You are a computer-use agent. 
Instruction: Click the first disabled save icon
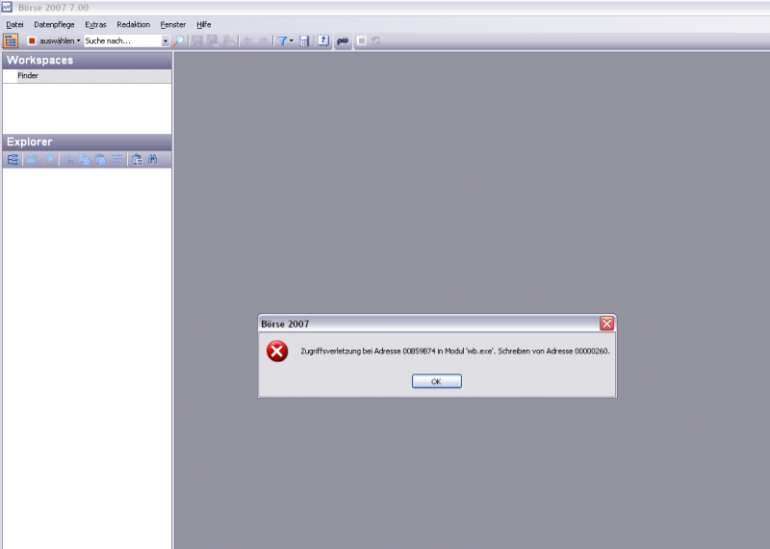click(x=197, y=41)
